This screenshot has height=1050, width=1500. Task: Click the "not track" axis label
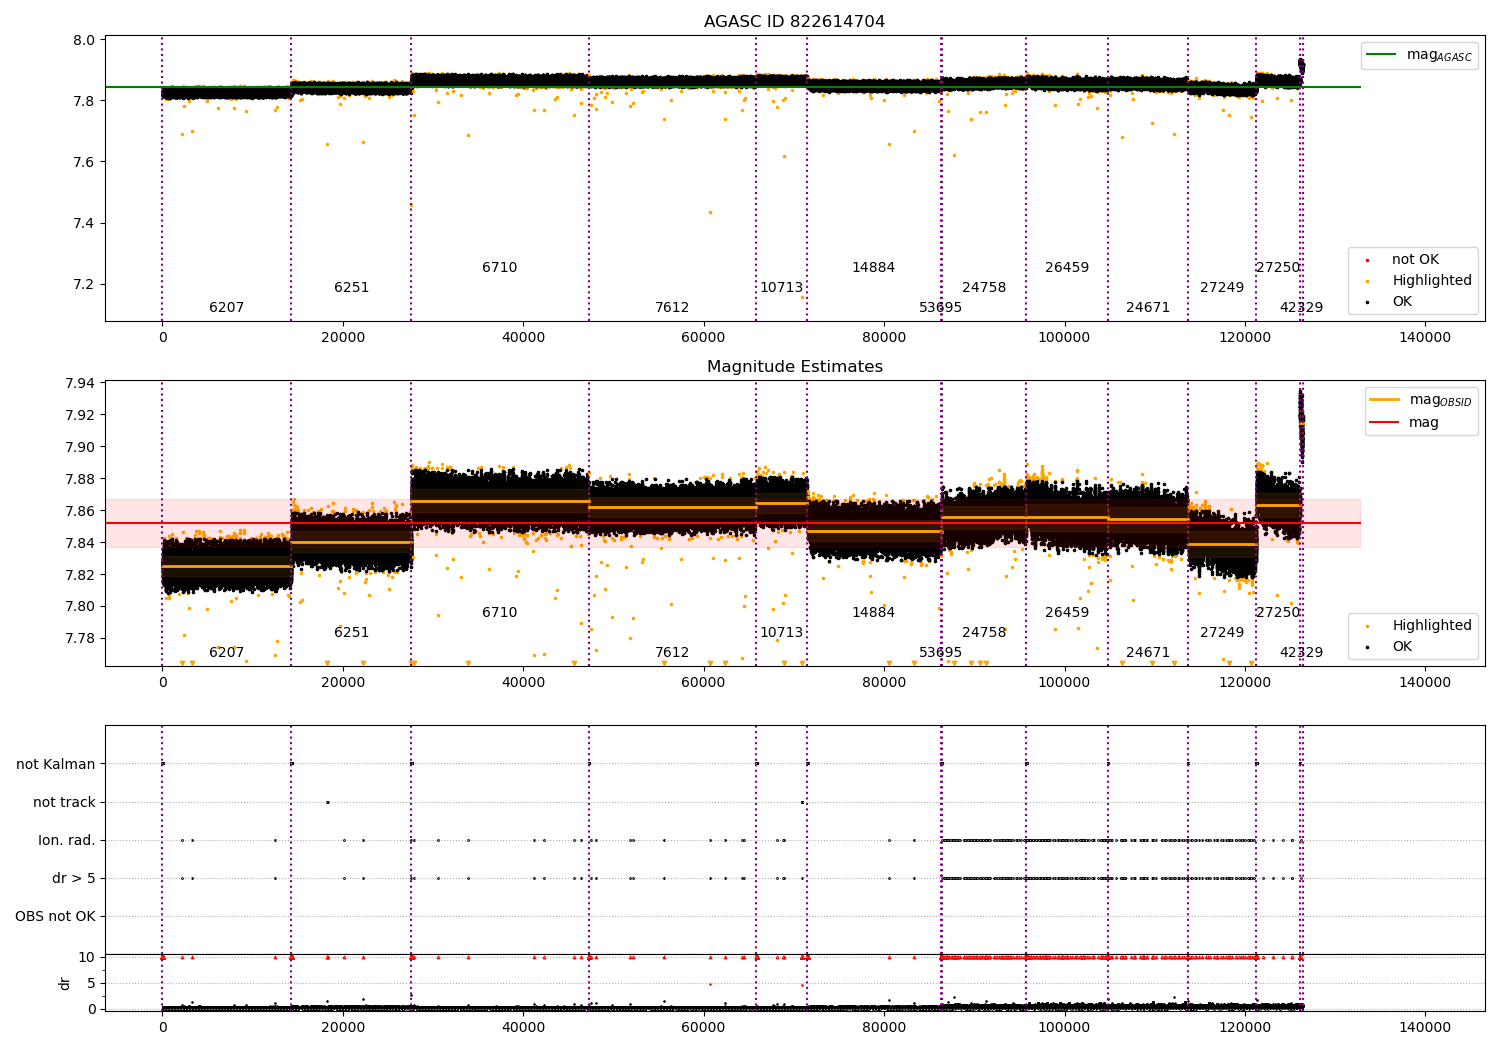tap(64, 802)
